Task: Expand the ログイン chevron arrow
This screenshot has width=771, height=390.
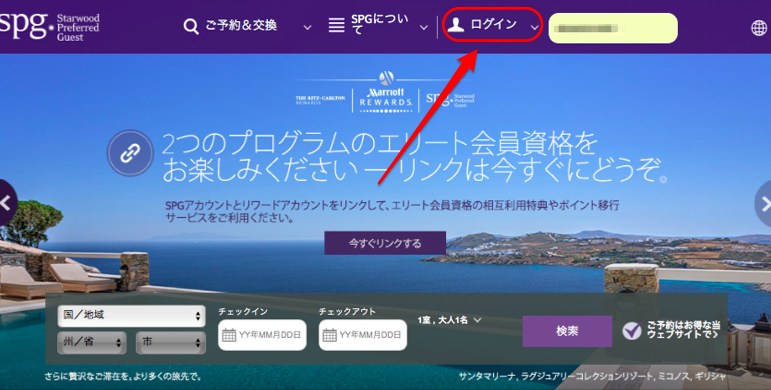Action: (534, 27)
